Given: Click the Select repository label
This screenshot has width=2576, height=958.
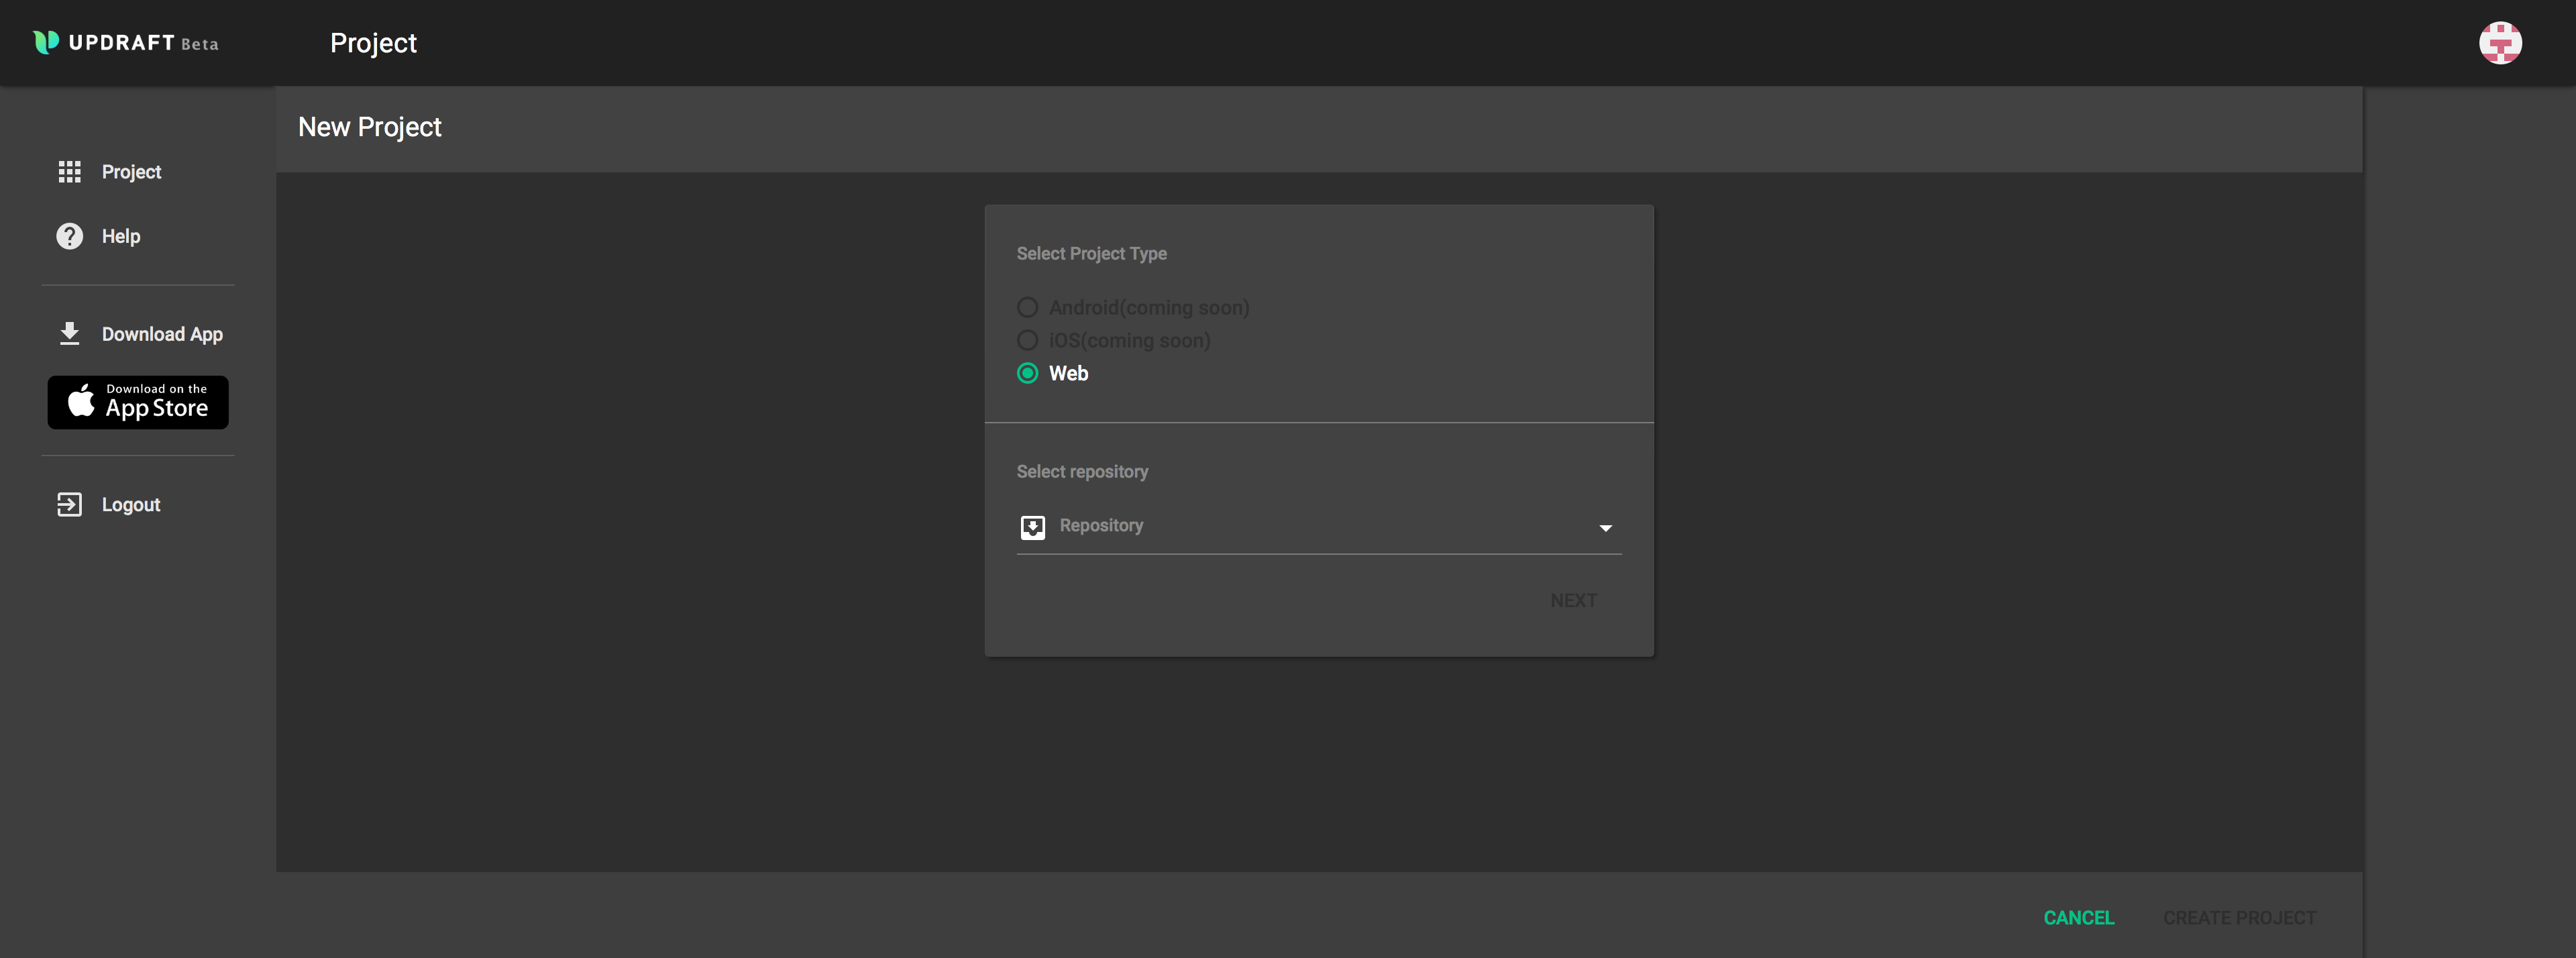Looking at the screenshot, I should (x=1082, y=472).
